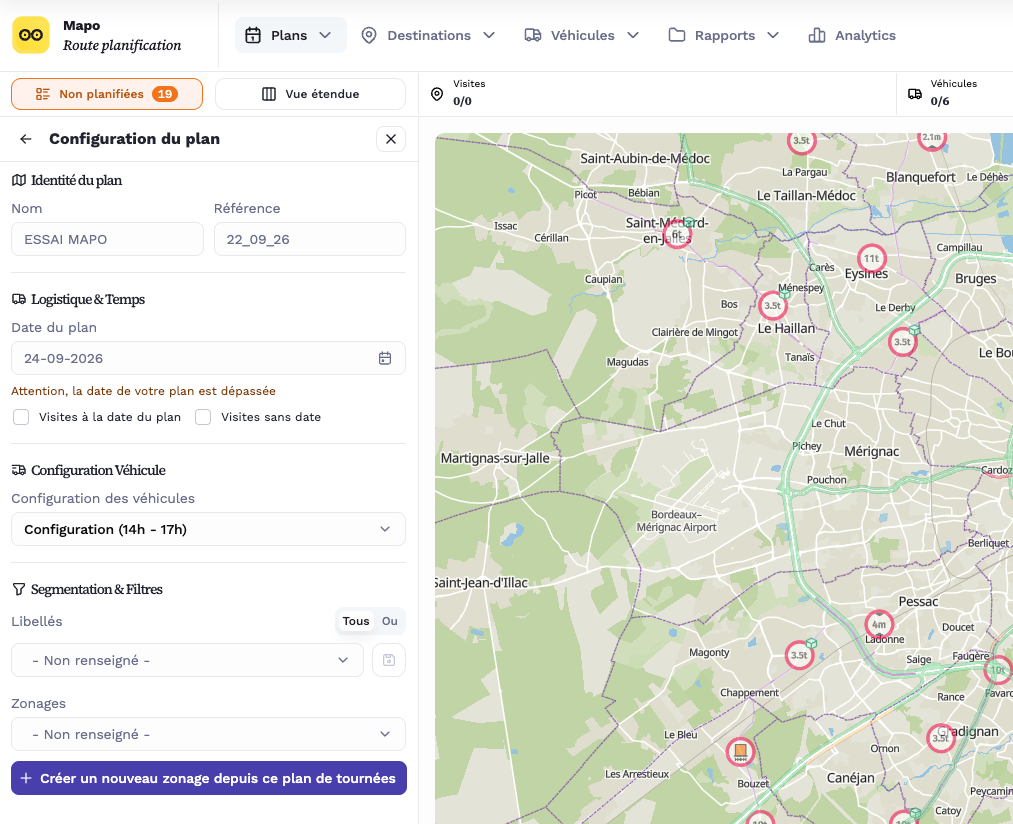Open the calendar picker icon in Date du plan
The width and height of the screenshot is (1013, 824).
(384, 358)
